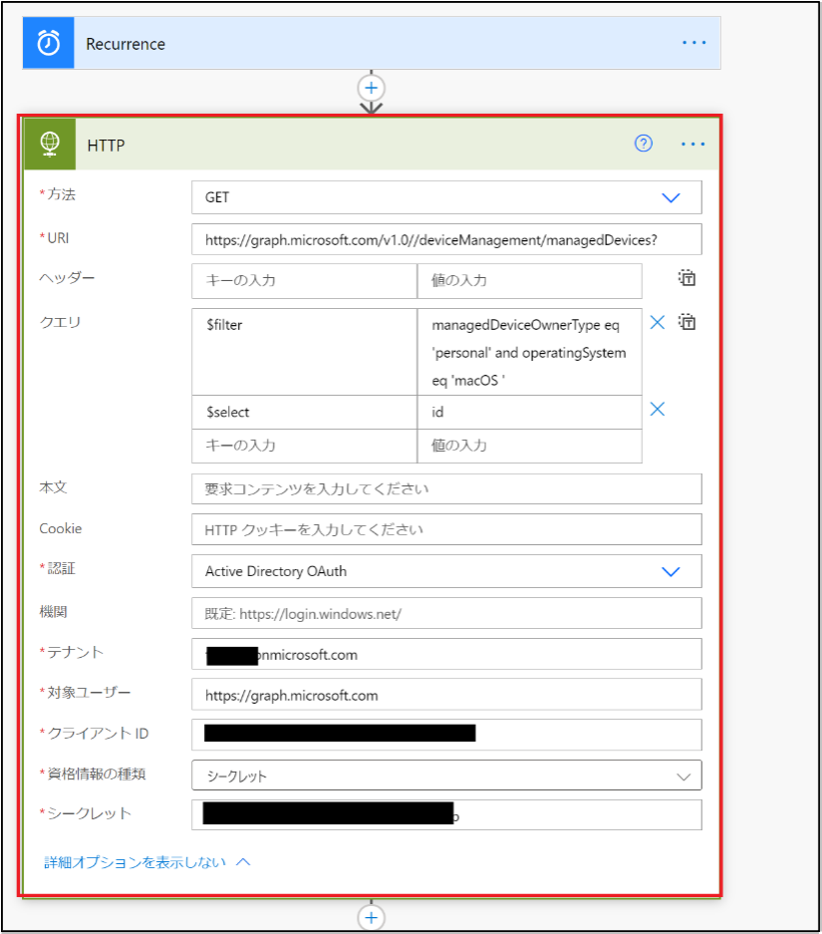The width and height of the screenshot is (822, 934).
Task: Click the empty クエリ key input below $select
Action: (x=304, y=446)
